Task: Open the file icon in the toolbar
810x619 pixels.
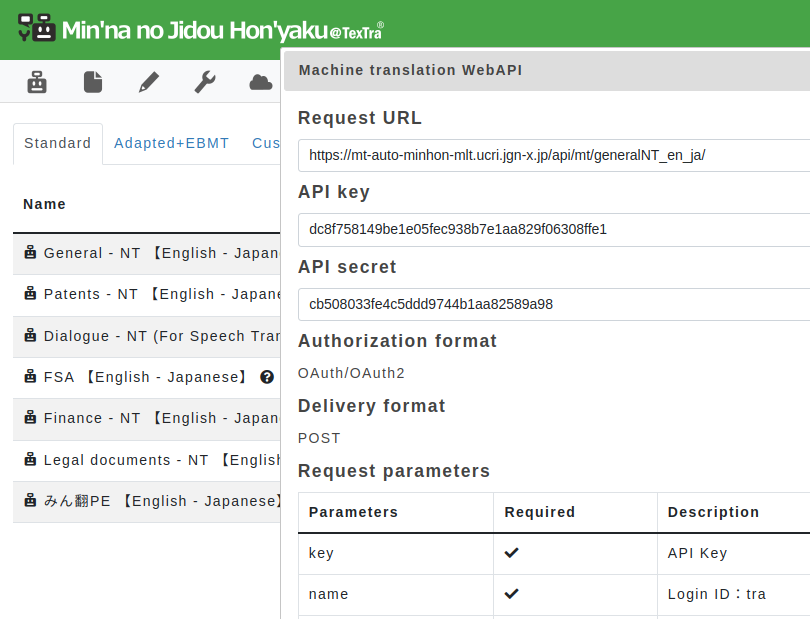Action: coord(93,82)
